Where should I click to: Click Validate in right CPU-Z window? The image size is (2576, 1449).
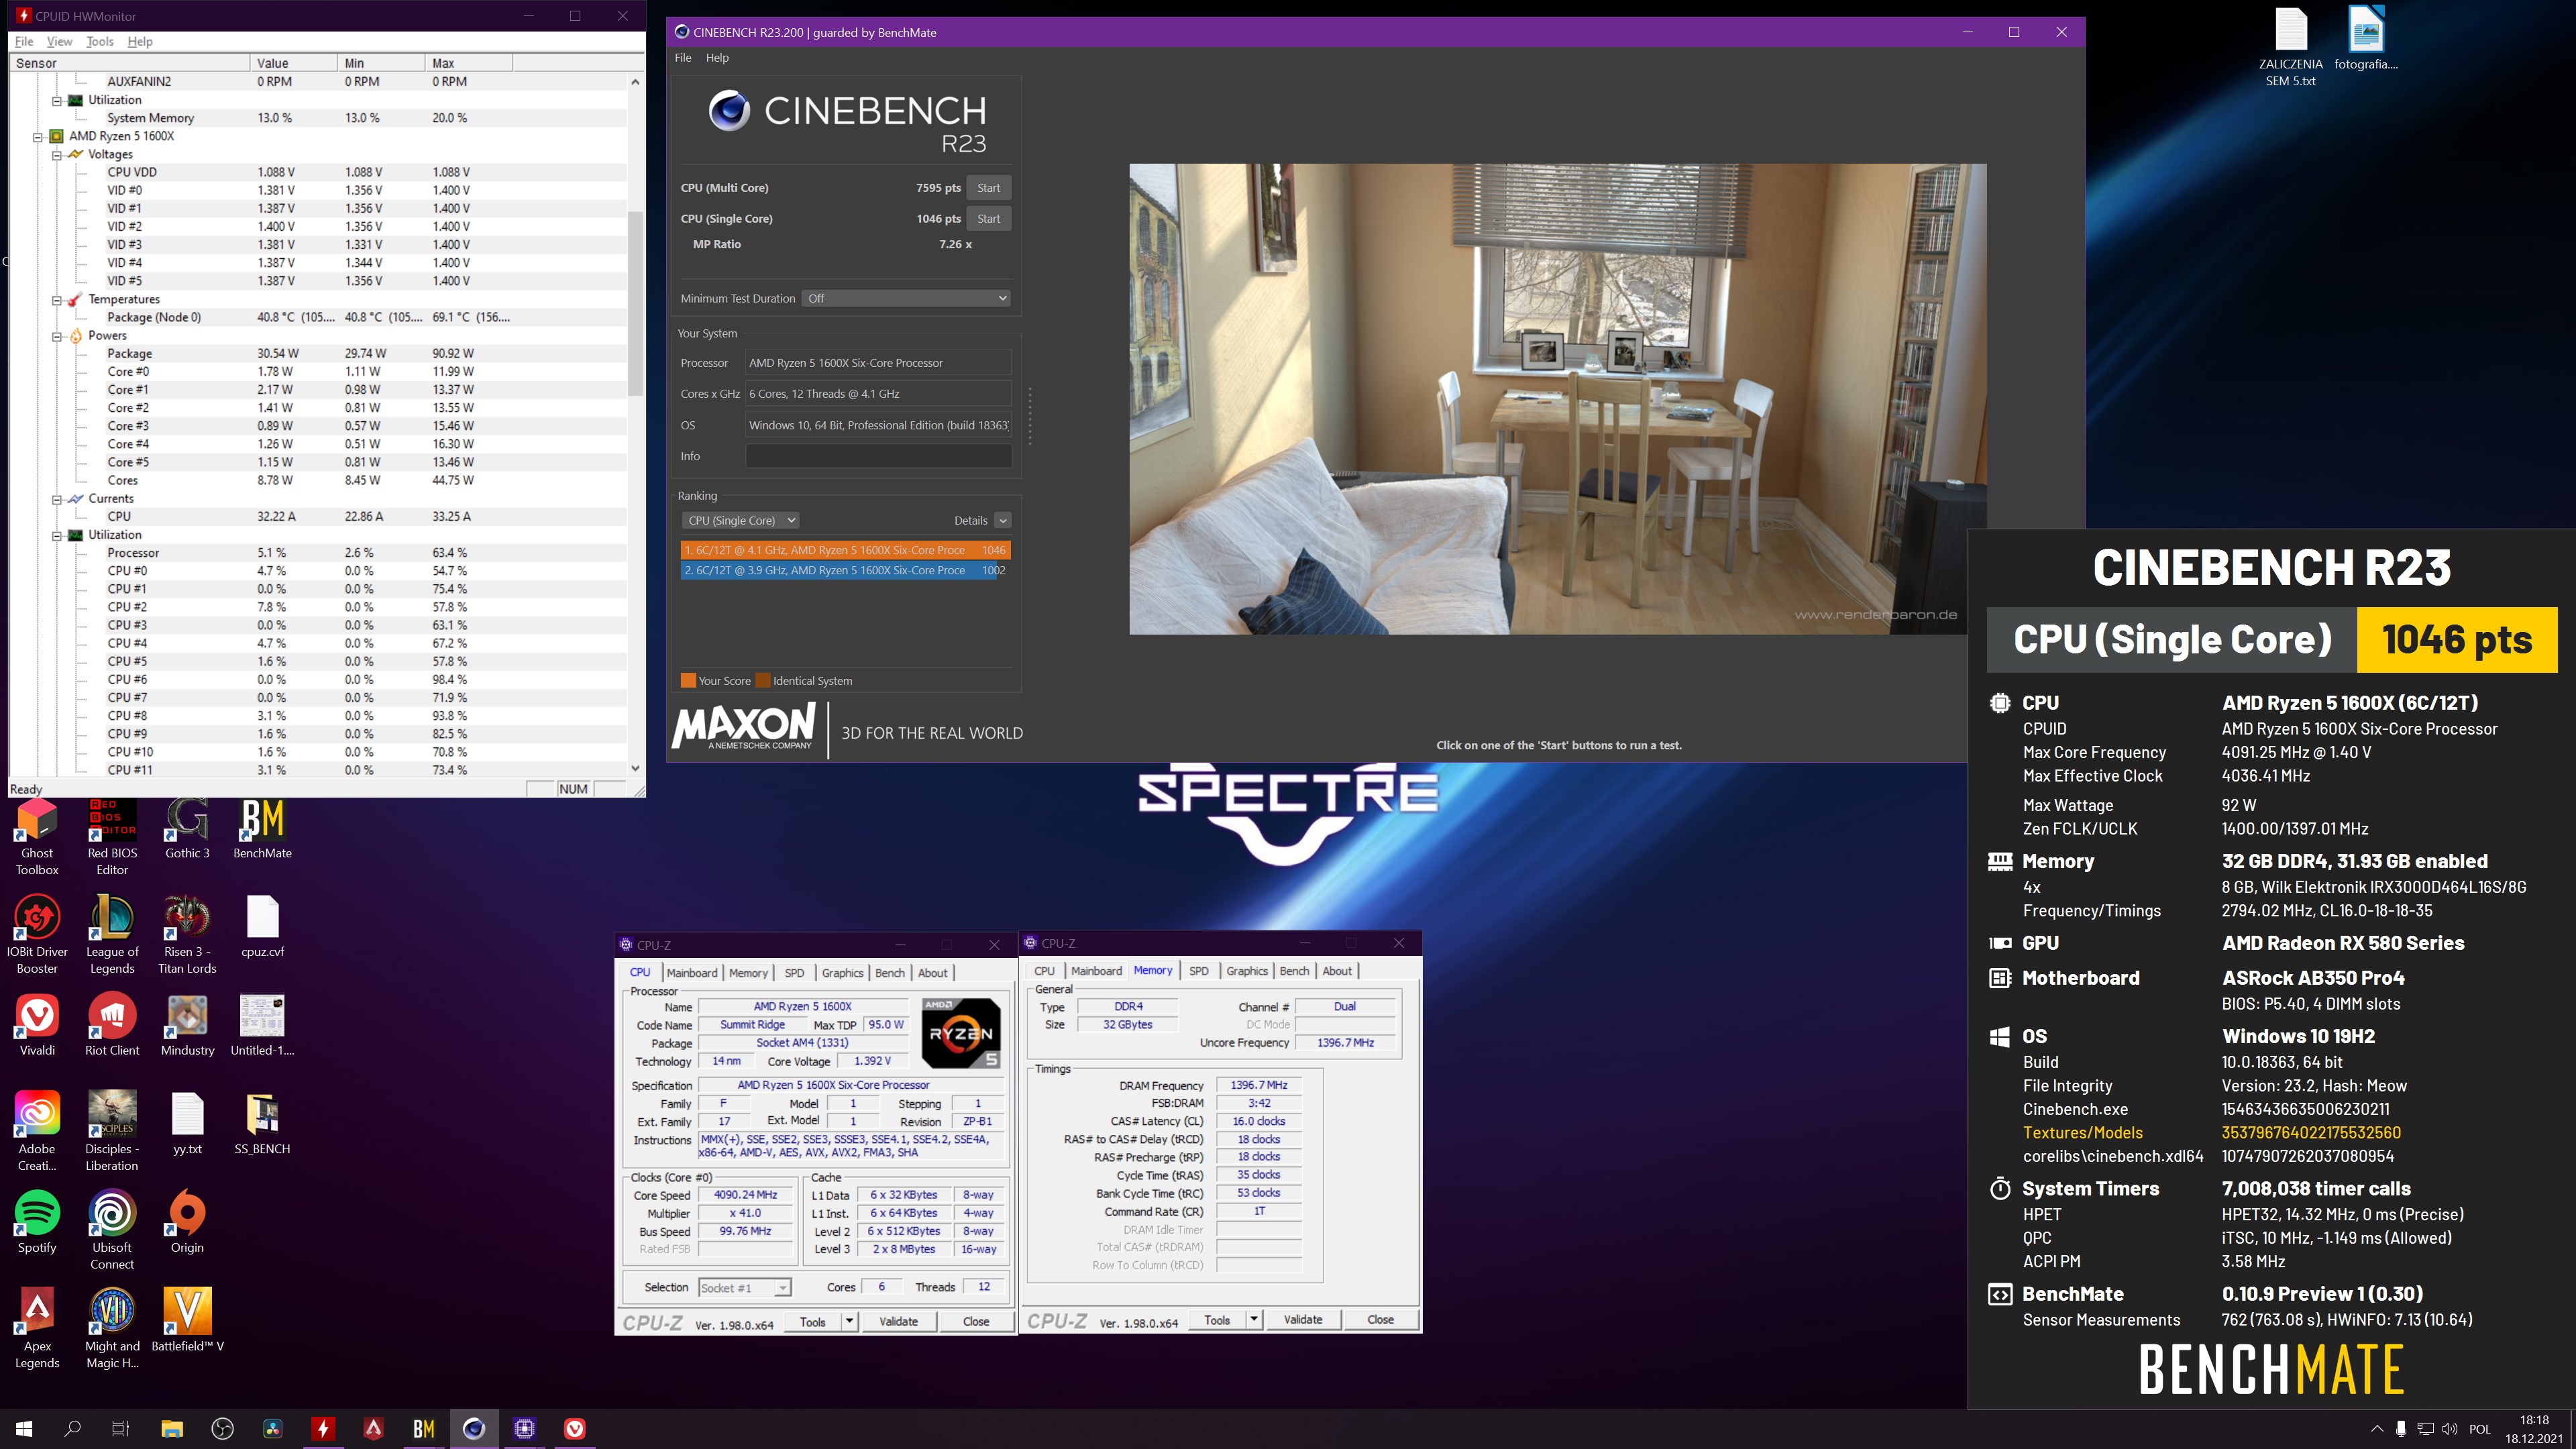click(x=1302, y=1319)
